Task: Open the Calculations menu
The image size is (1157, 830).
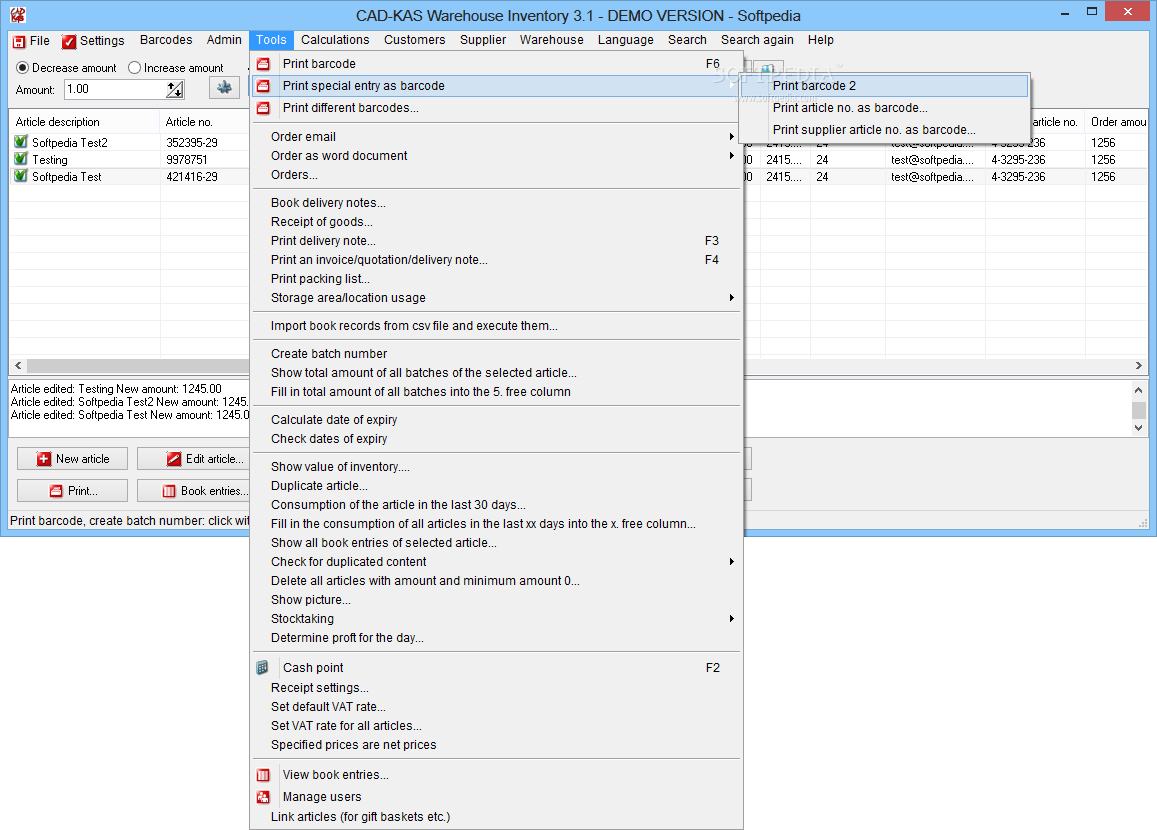Action: click(x=335, y=40)
